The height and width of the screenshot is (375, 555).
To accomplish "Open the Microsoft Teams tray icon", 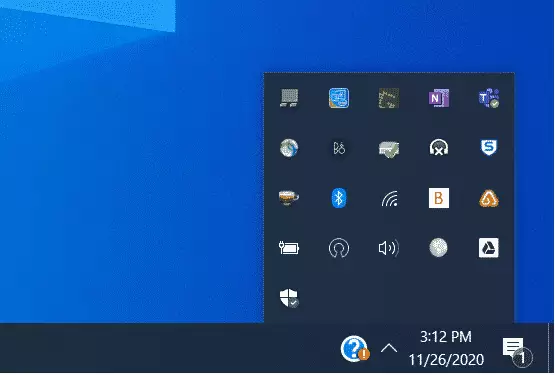I will pyautogui.click(x=489, y=98).
